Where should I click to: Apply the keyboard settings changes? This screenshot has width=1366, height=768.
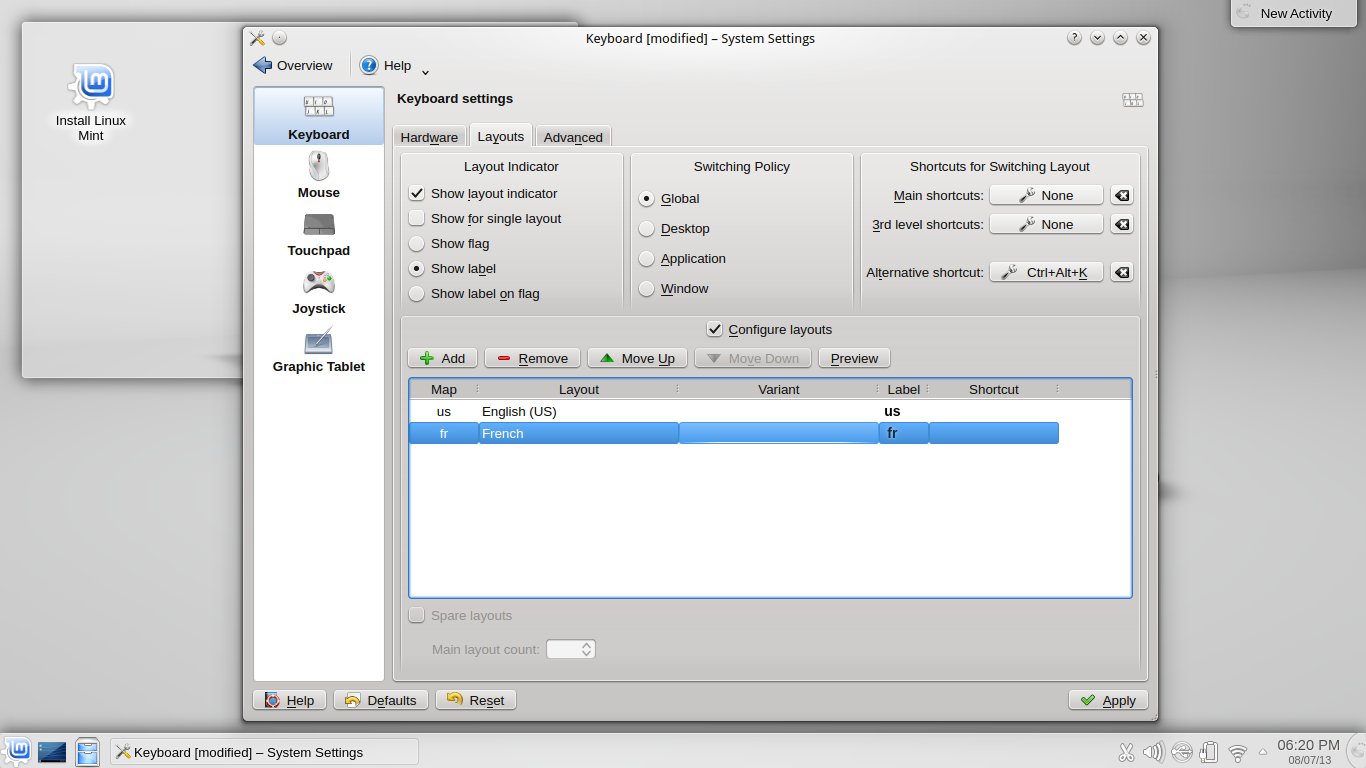(1108, 701)
